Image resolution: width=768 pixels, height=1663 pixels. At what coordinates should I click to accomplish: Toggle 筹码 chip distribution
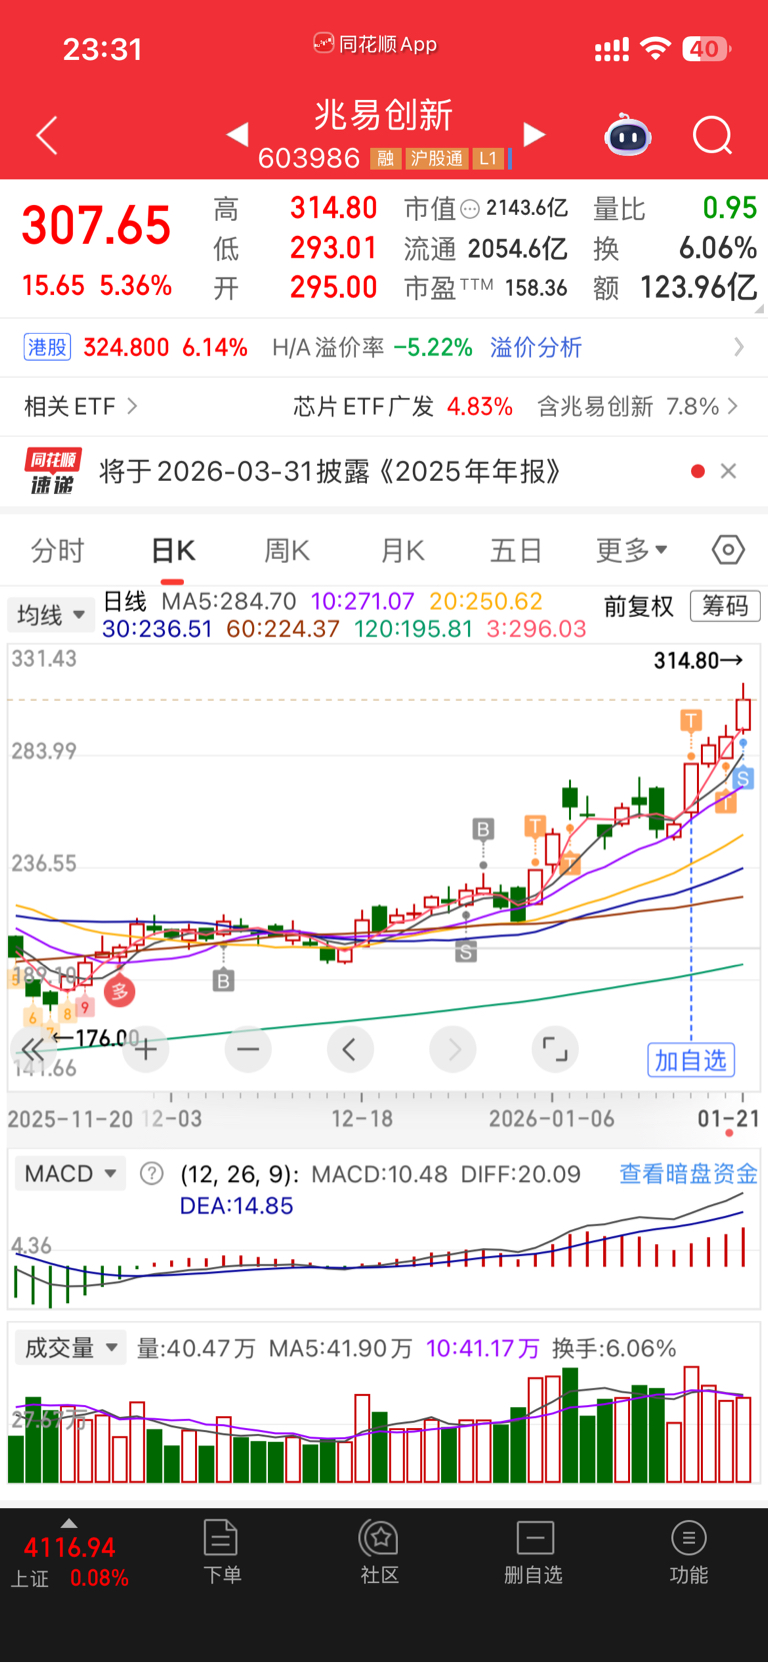pyautogui.click(x=725, y=606)
